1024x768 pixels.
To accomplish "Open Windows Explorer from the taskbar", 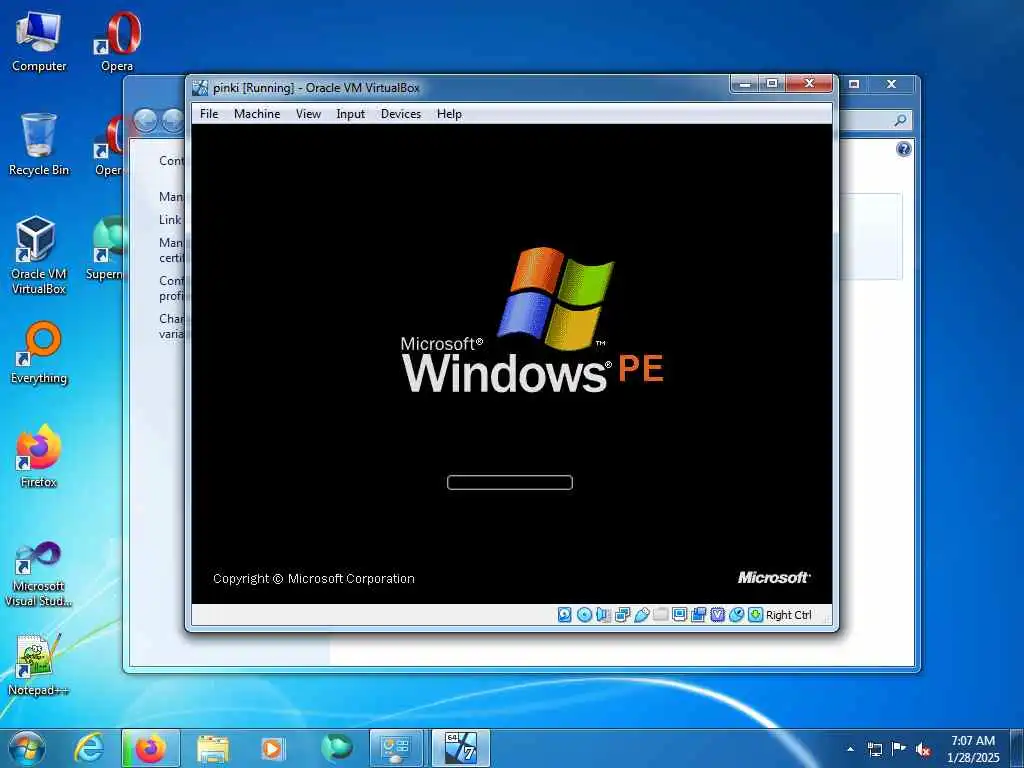I will 213,748.
